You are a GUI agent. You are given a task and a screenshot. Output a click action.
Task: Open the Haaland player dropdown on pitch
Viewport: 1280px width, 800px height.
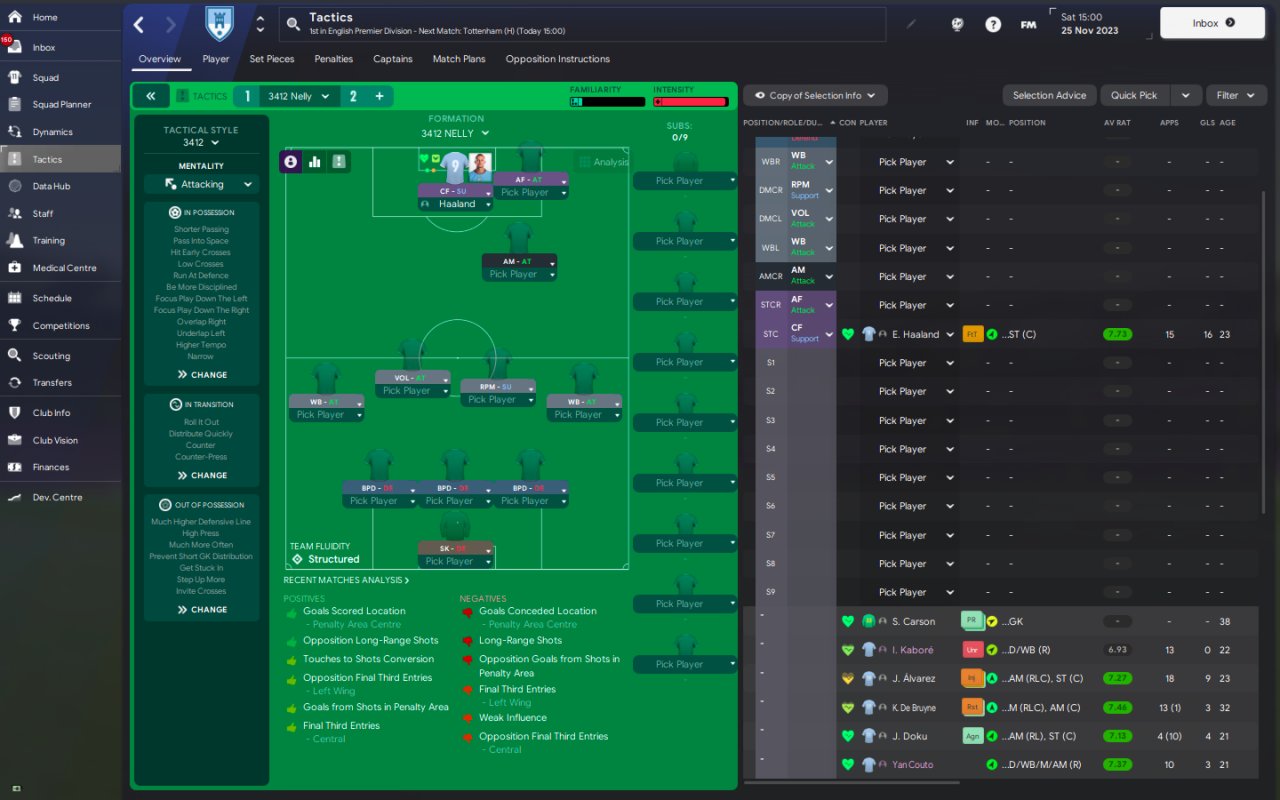(455, 204)
